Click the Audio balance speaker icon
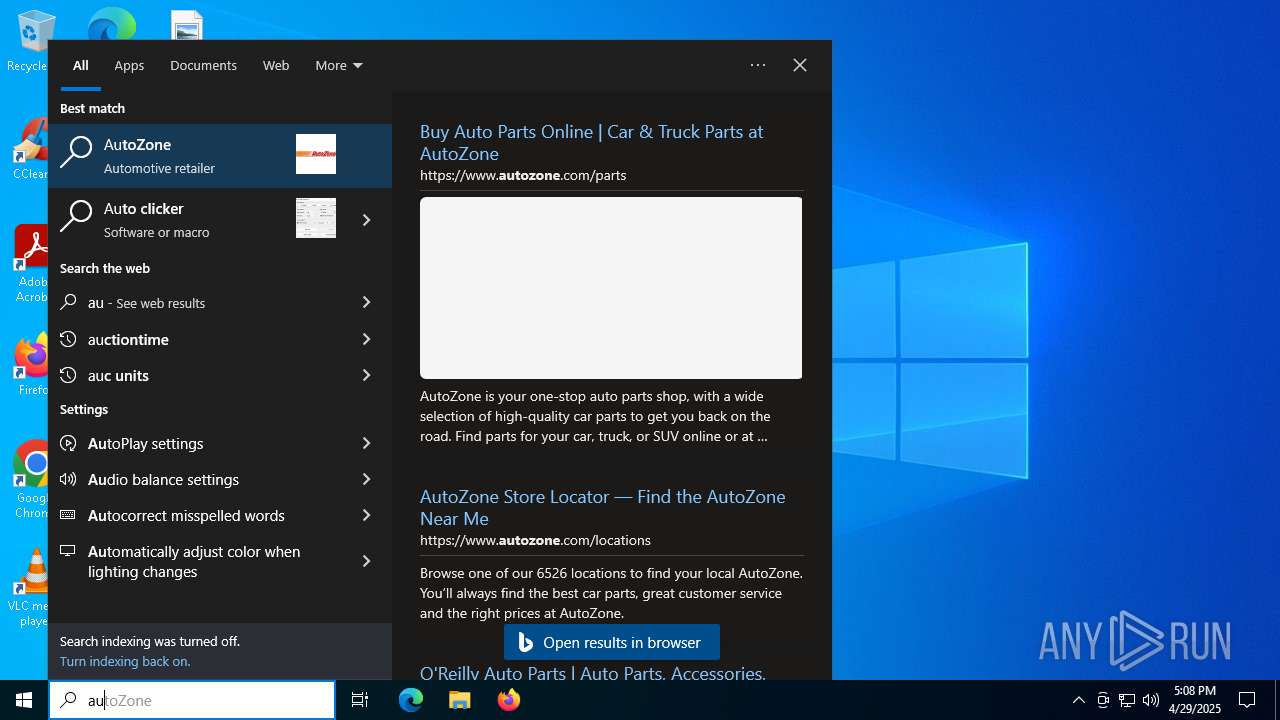Image resolution: width=1280 pixels, height=720 pixels. click(68, 479)
